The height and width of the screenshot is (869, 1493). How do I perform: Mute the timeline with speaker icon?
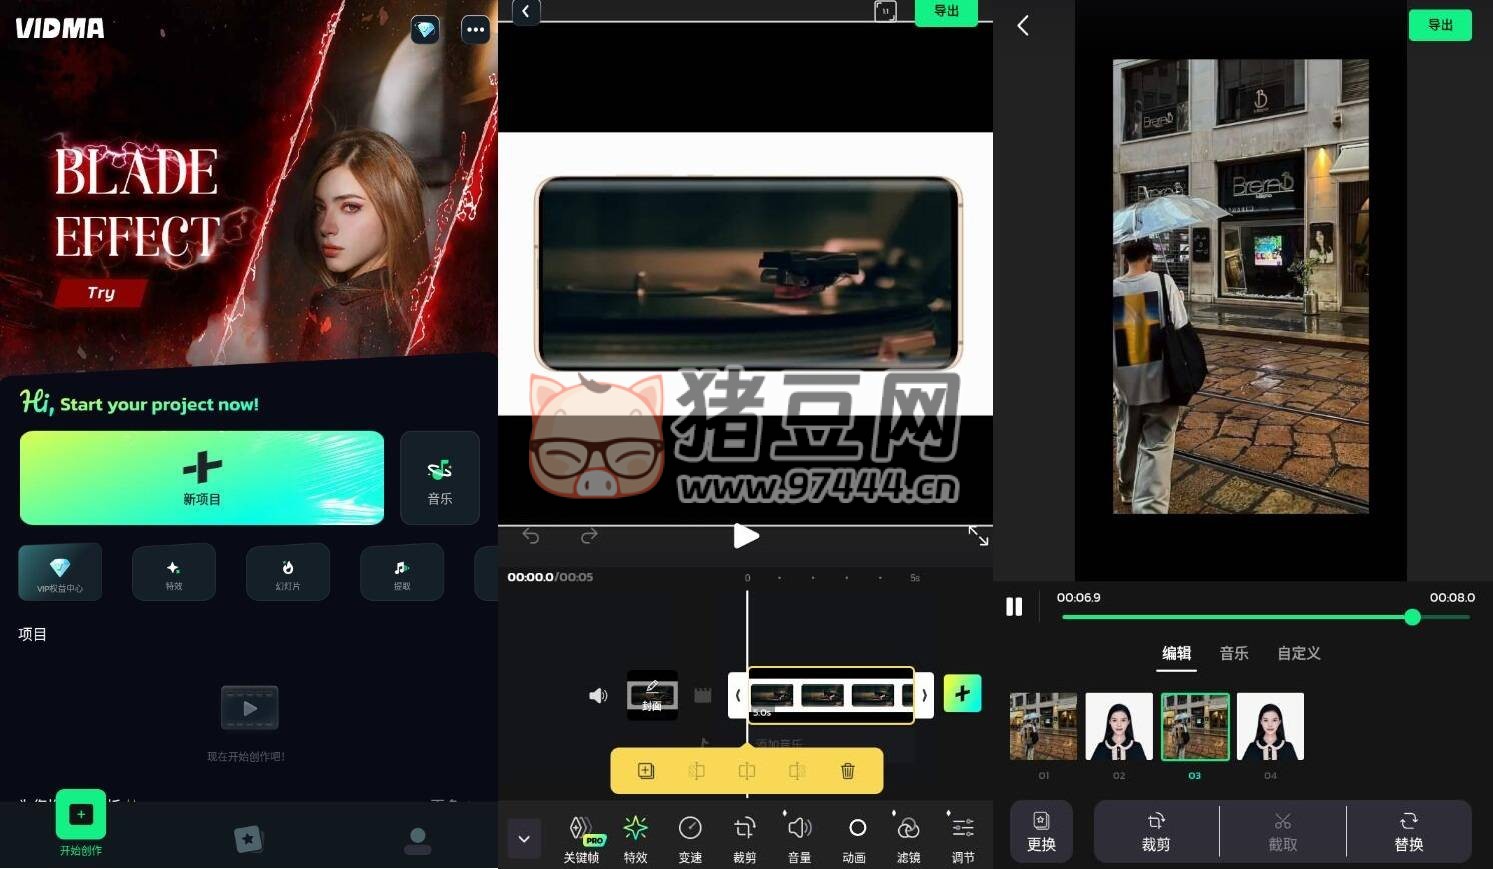click(x=598, y=695)
